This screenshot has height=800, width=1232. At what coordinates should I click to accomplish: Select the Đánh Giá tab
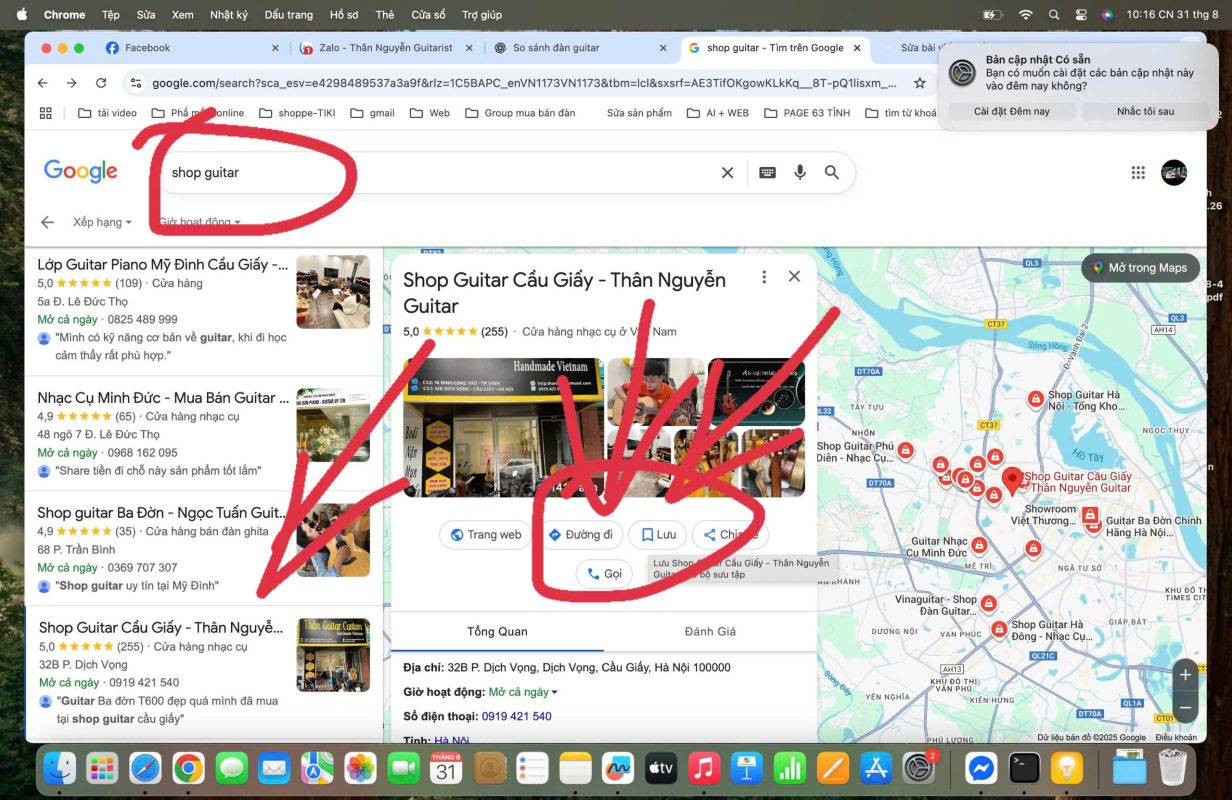click(710, 631)
